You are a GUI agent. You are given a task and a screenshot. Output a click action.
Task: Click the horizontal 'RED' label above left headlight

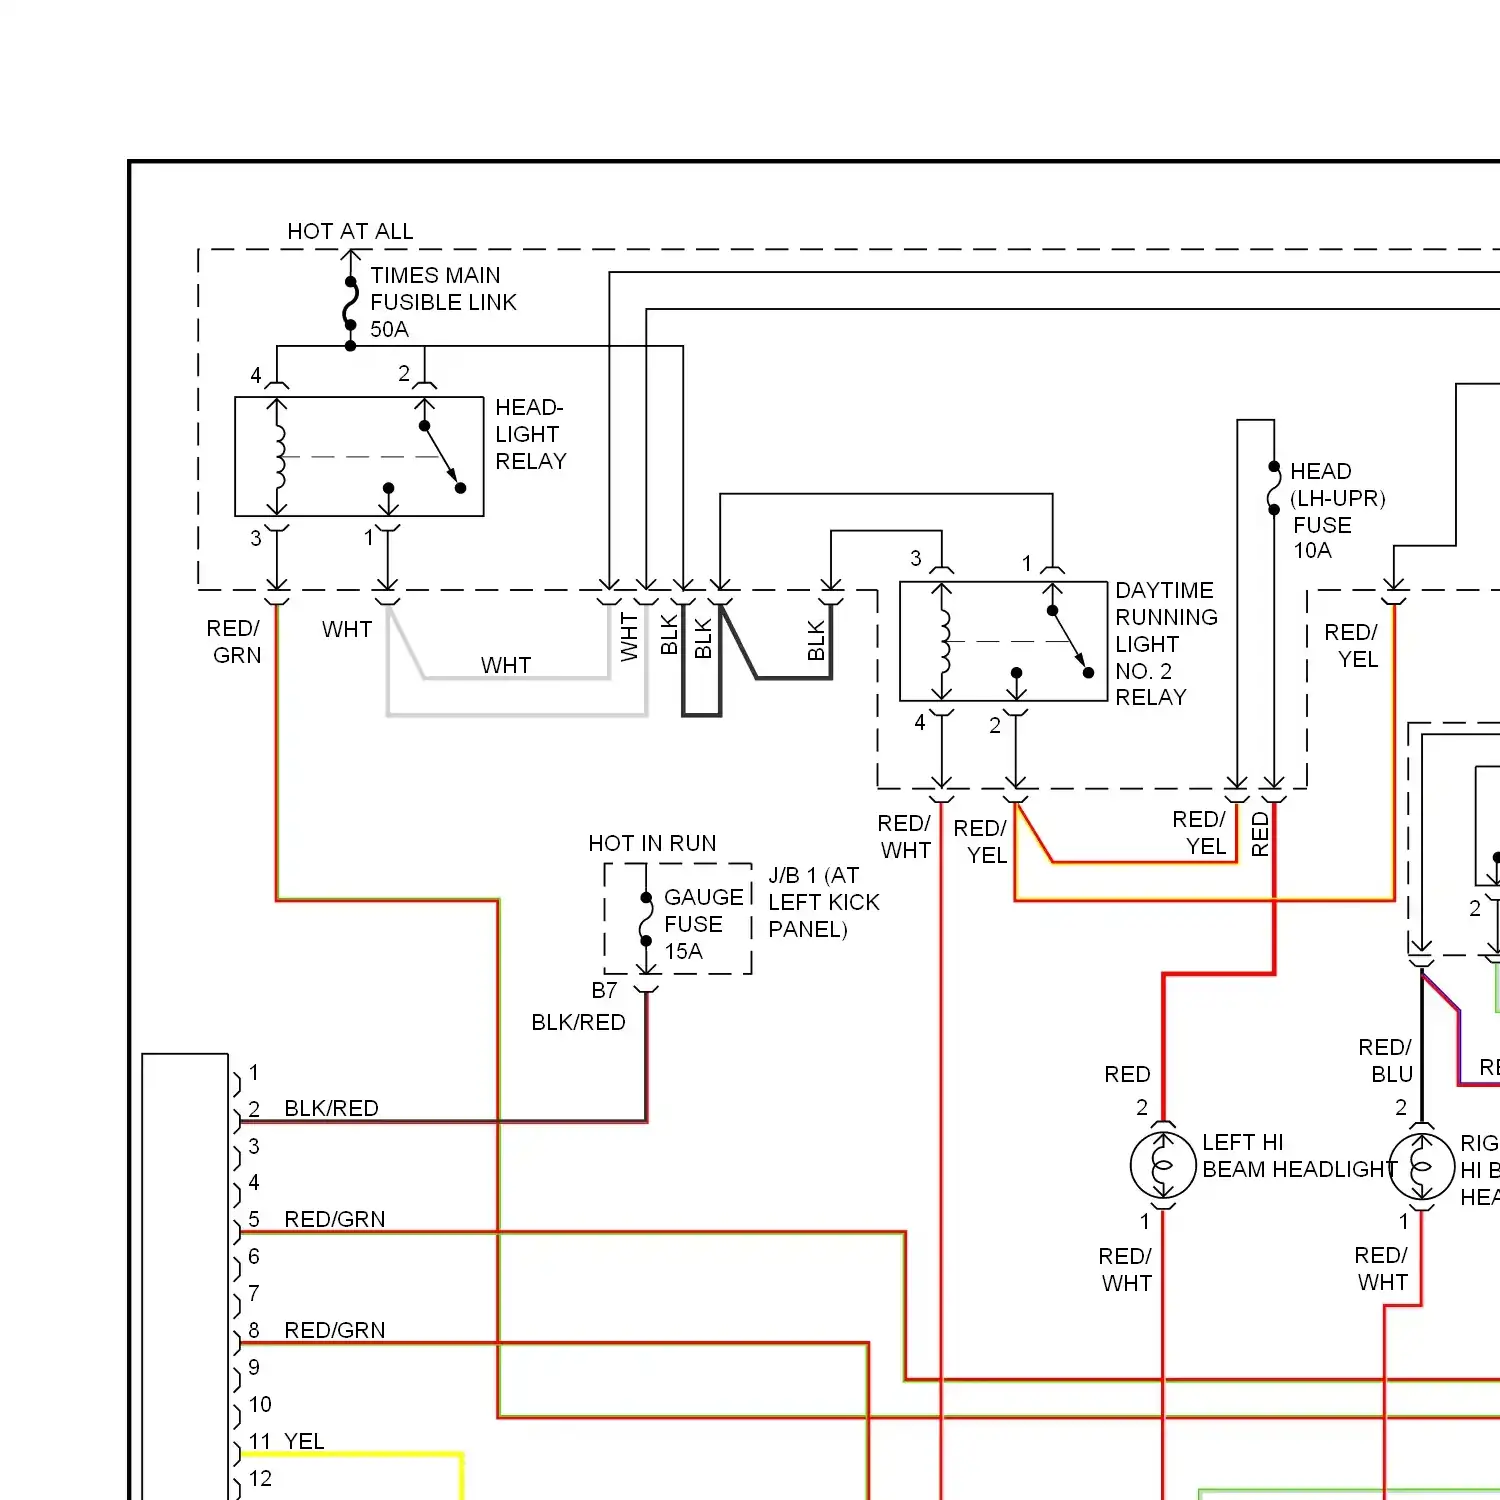pos(1127,1074)
